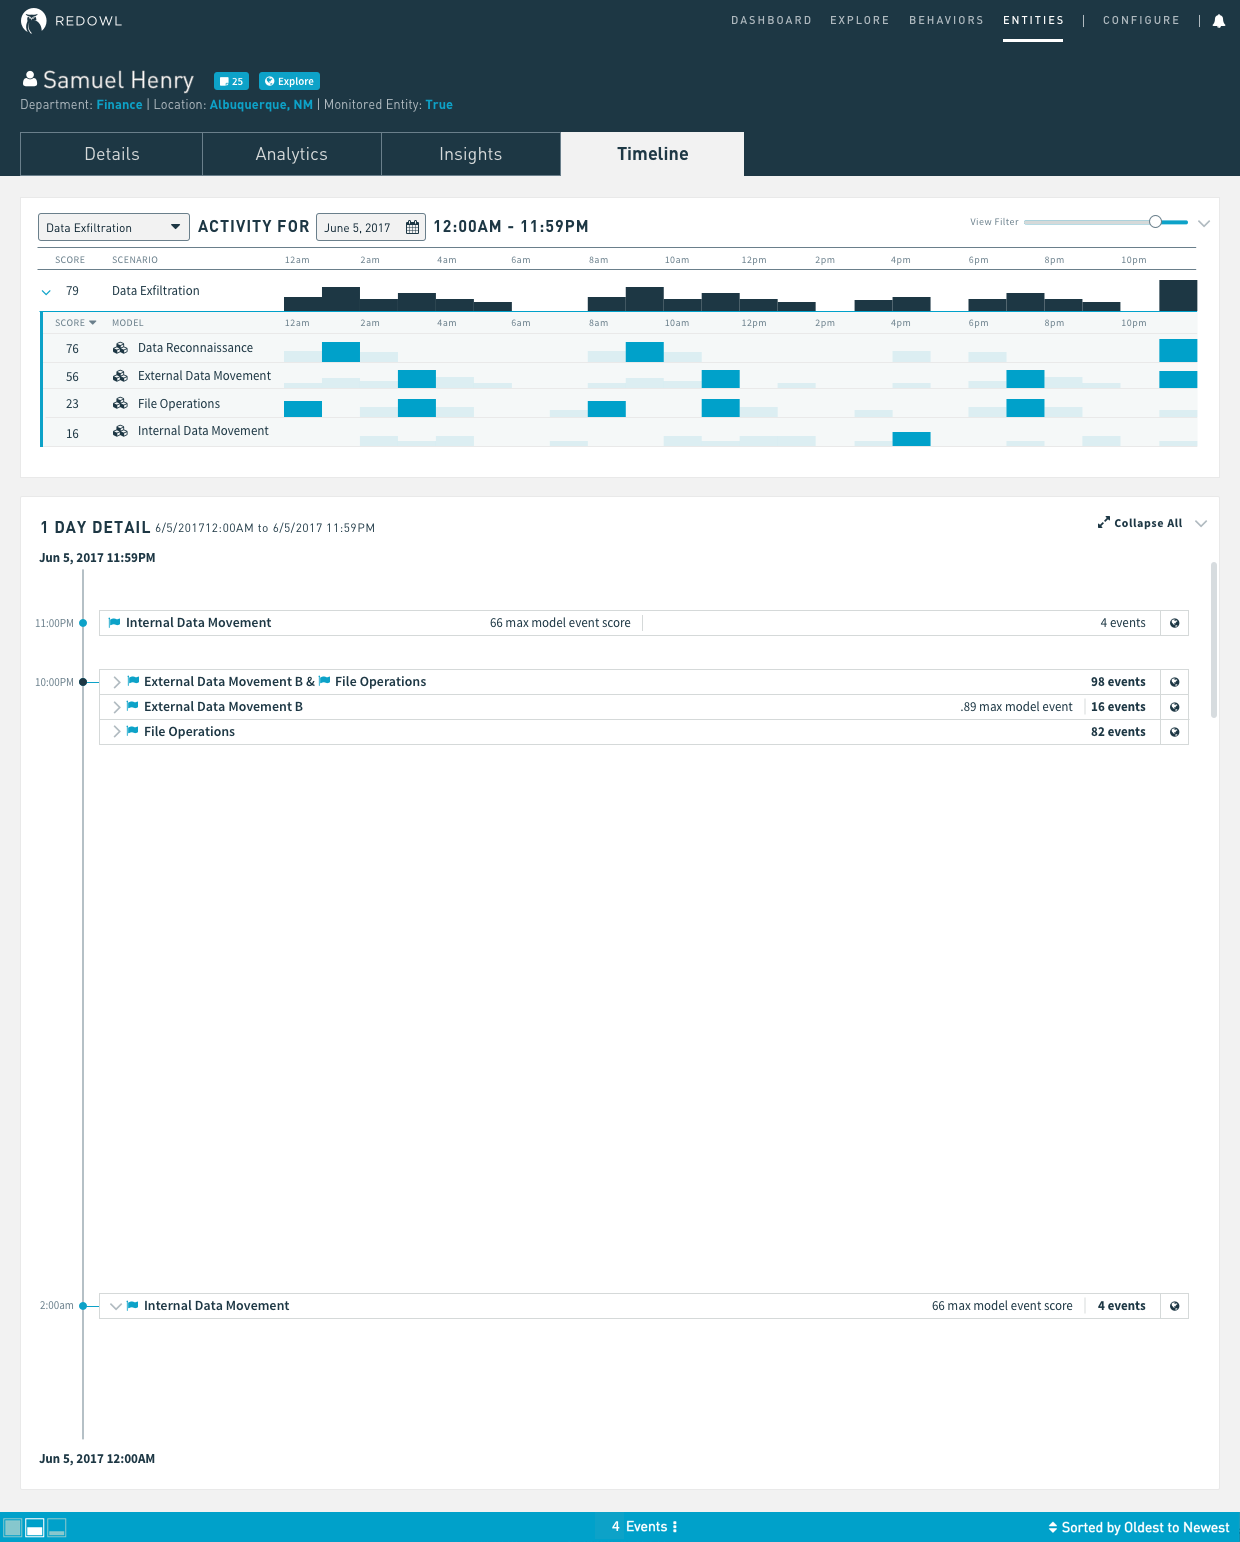This screenshot has height=1542, width=1240.
Task: Click the Data Reconnaissance model icon
Action: (120, 348)
